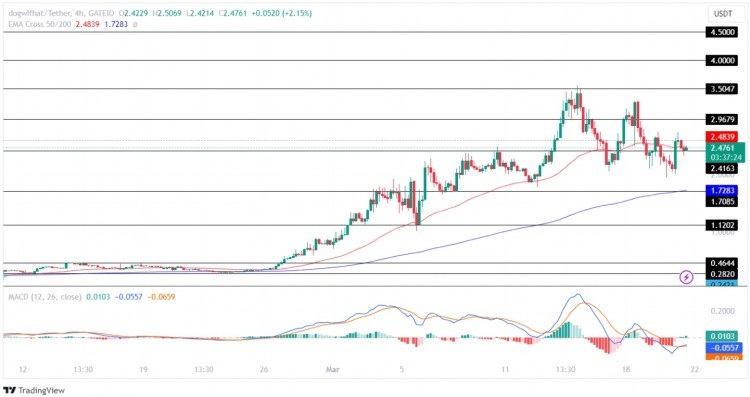Screen dimensions: 750x397
Task: Click blue -0.0557 tag on MACD scale
Action: [723, 348]
